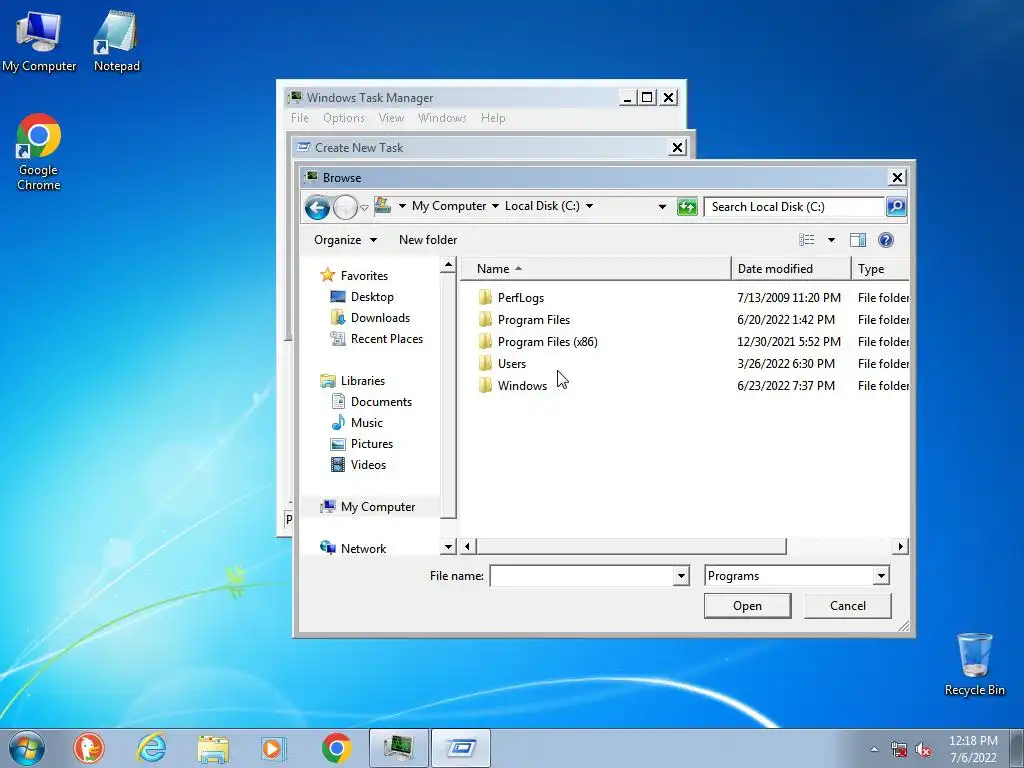
Task: Expand the arrow after My Computer breadcrumb
Action: 495,206
